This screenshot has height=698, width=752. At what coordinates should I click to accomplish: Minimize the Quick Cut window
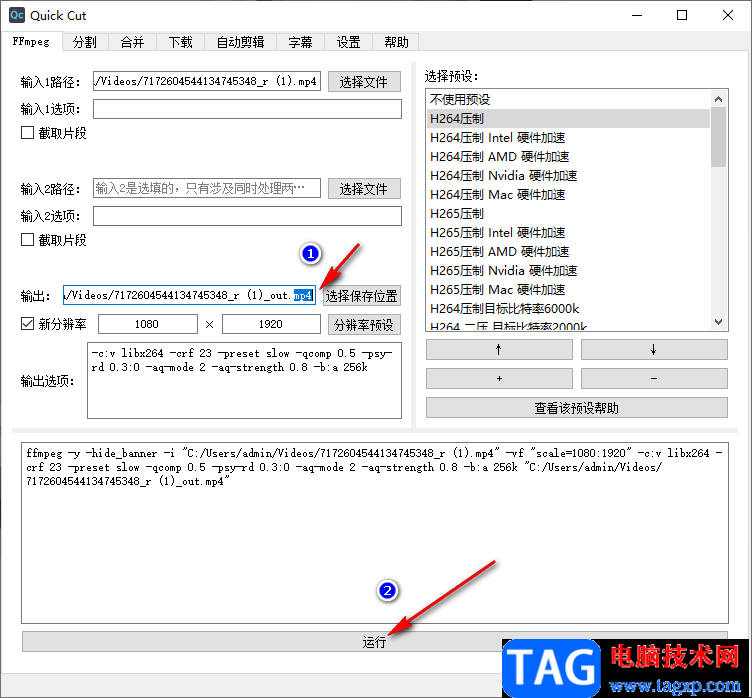(x=636, y=15)
